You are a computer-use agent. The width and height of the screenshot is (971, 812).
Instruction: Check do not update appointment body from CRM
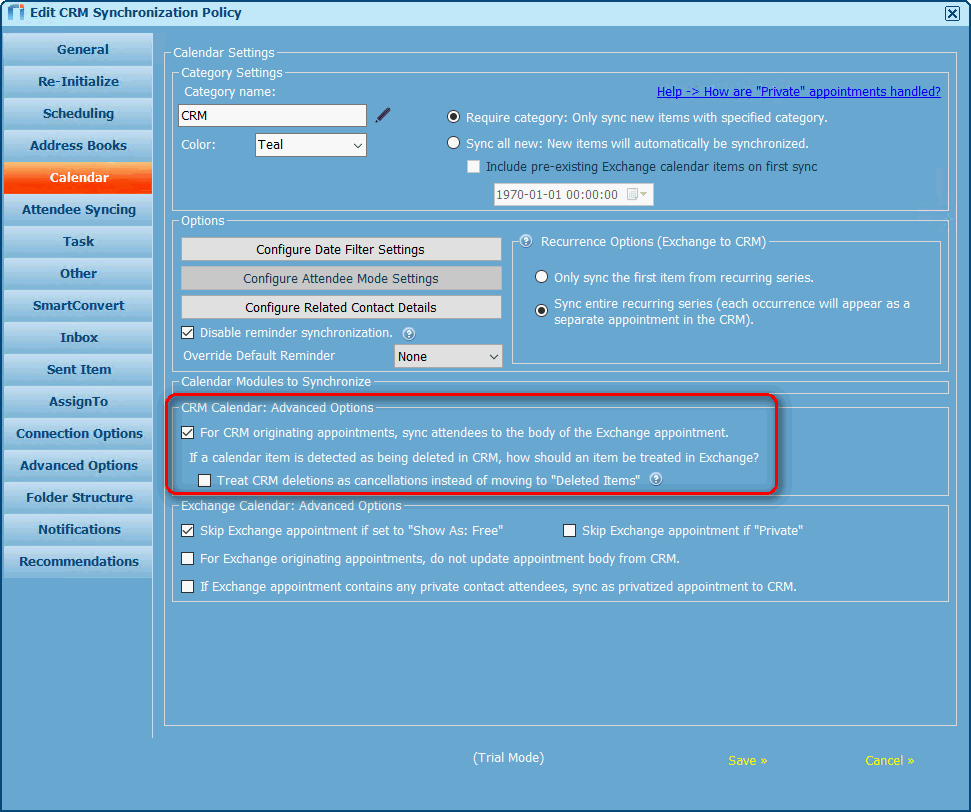[x=188, y=558]
